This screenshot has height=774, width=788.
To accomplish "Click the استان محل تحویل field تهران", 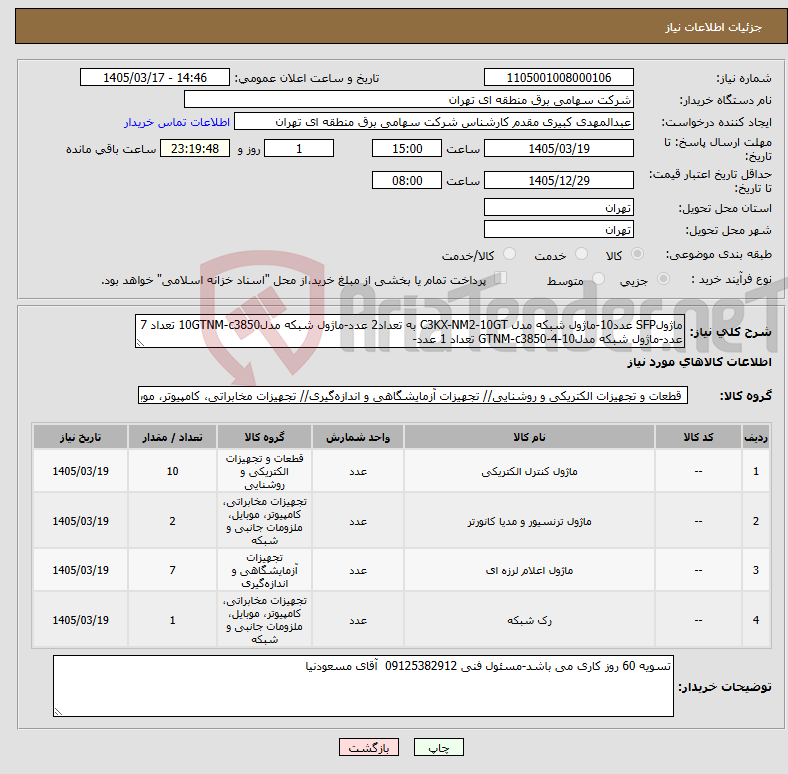I will click(559, 208).
